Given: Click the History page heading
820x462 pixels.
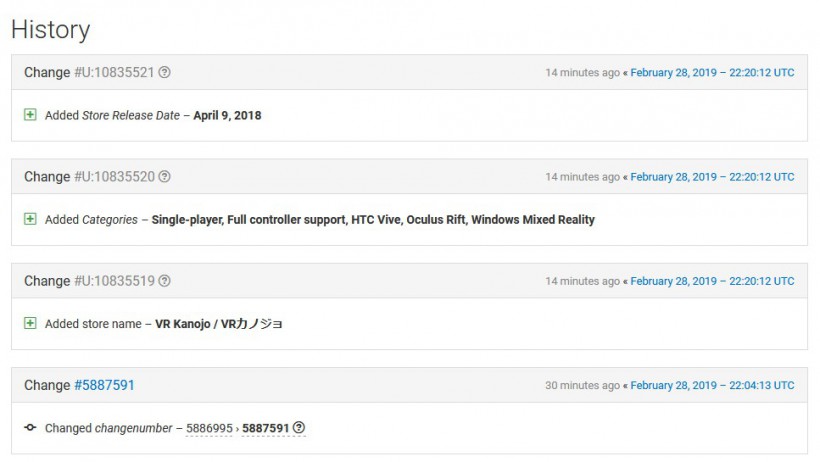Looking at the screenshot, I should (51, 29).
